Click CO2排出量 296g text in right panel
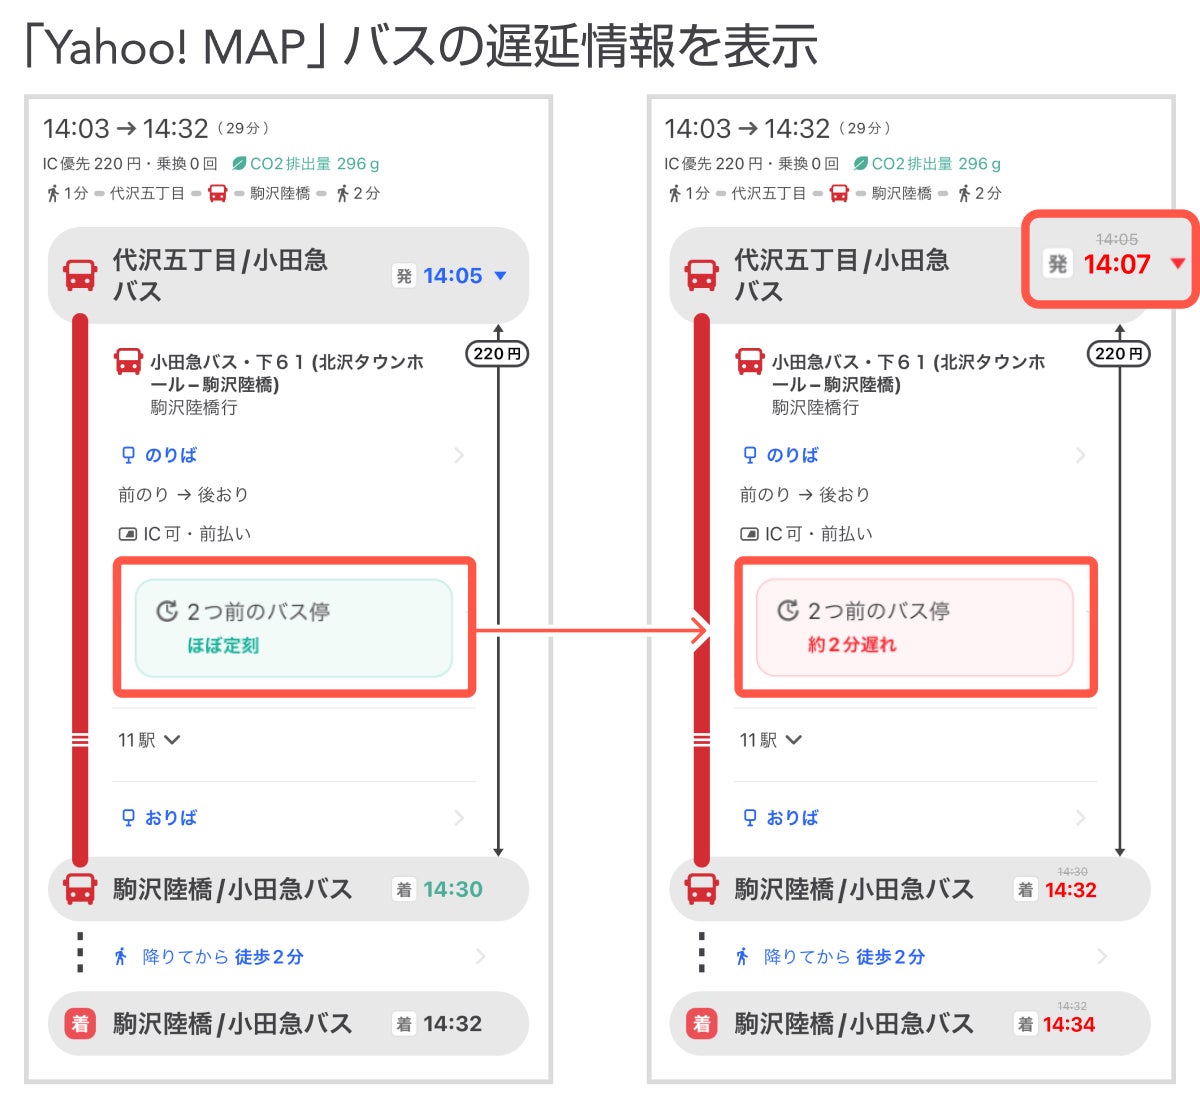This screenshot has height=1104, width=1200. point(936,163)
